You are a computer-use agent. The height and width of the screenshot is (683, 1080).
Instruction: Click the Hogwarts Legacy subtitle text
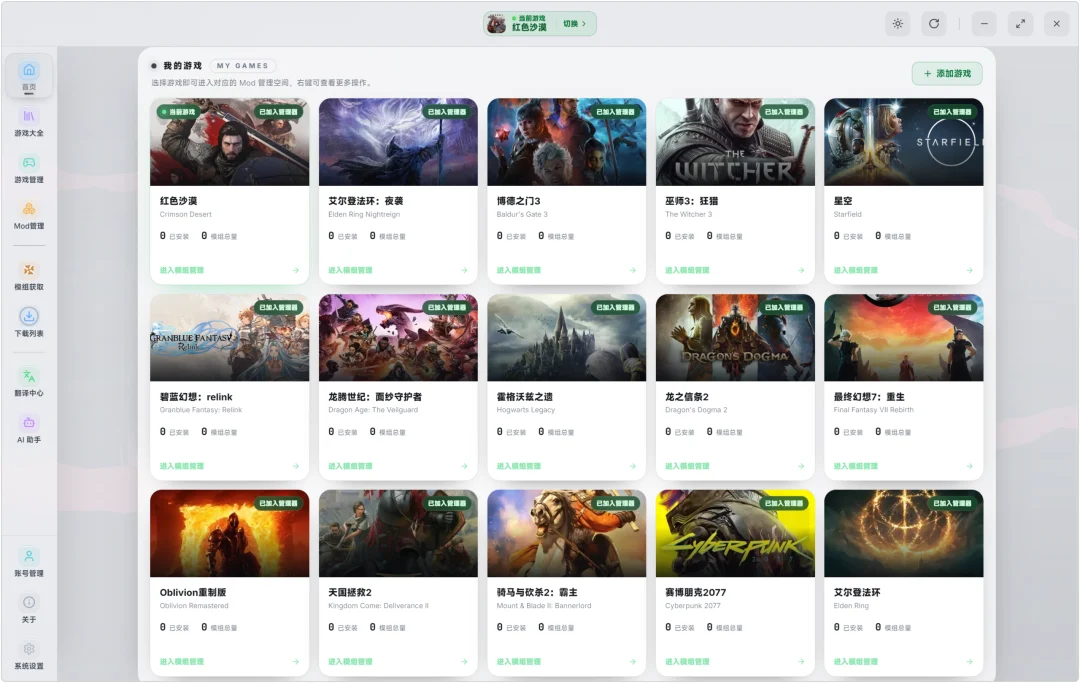(x=526, y=410)
